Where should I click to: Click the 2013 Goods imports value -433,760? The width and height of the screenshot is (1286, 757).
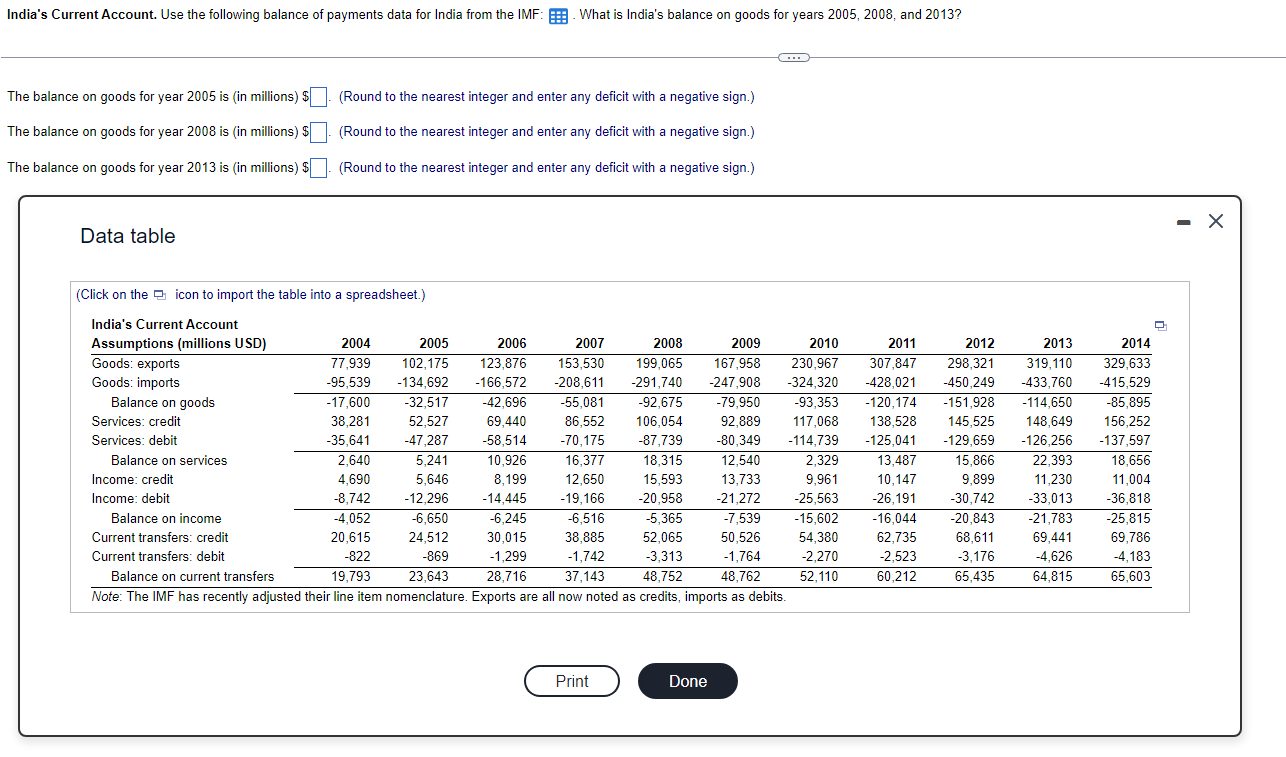pos(1046,383)
